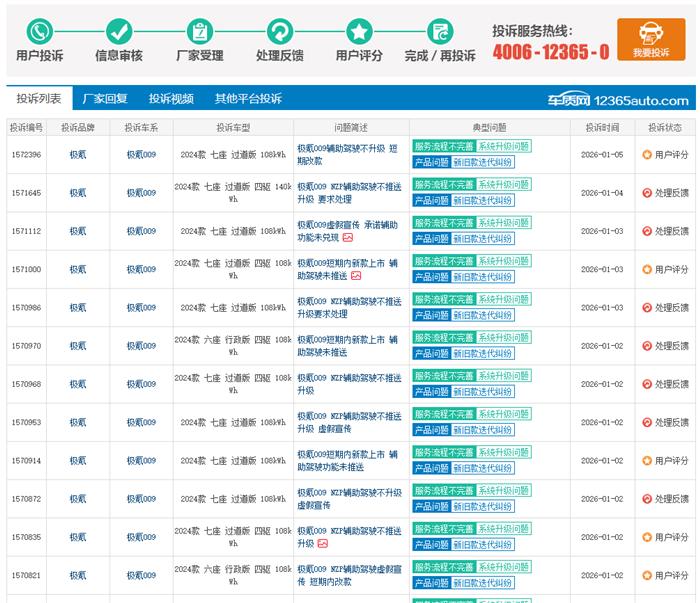
Task: Click 处理反馈 status icon for complaint 1571645
Action: coord(647,193)
